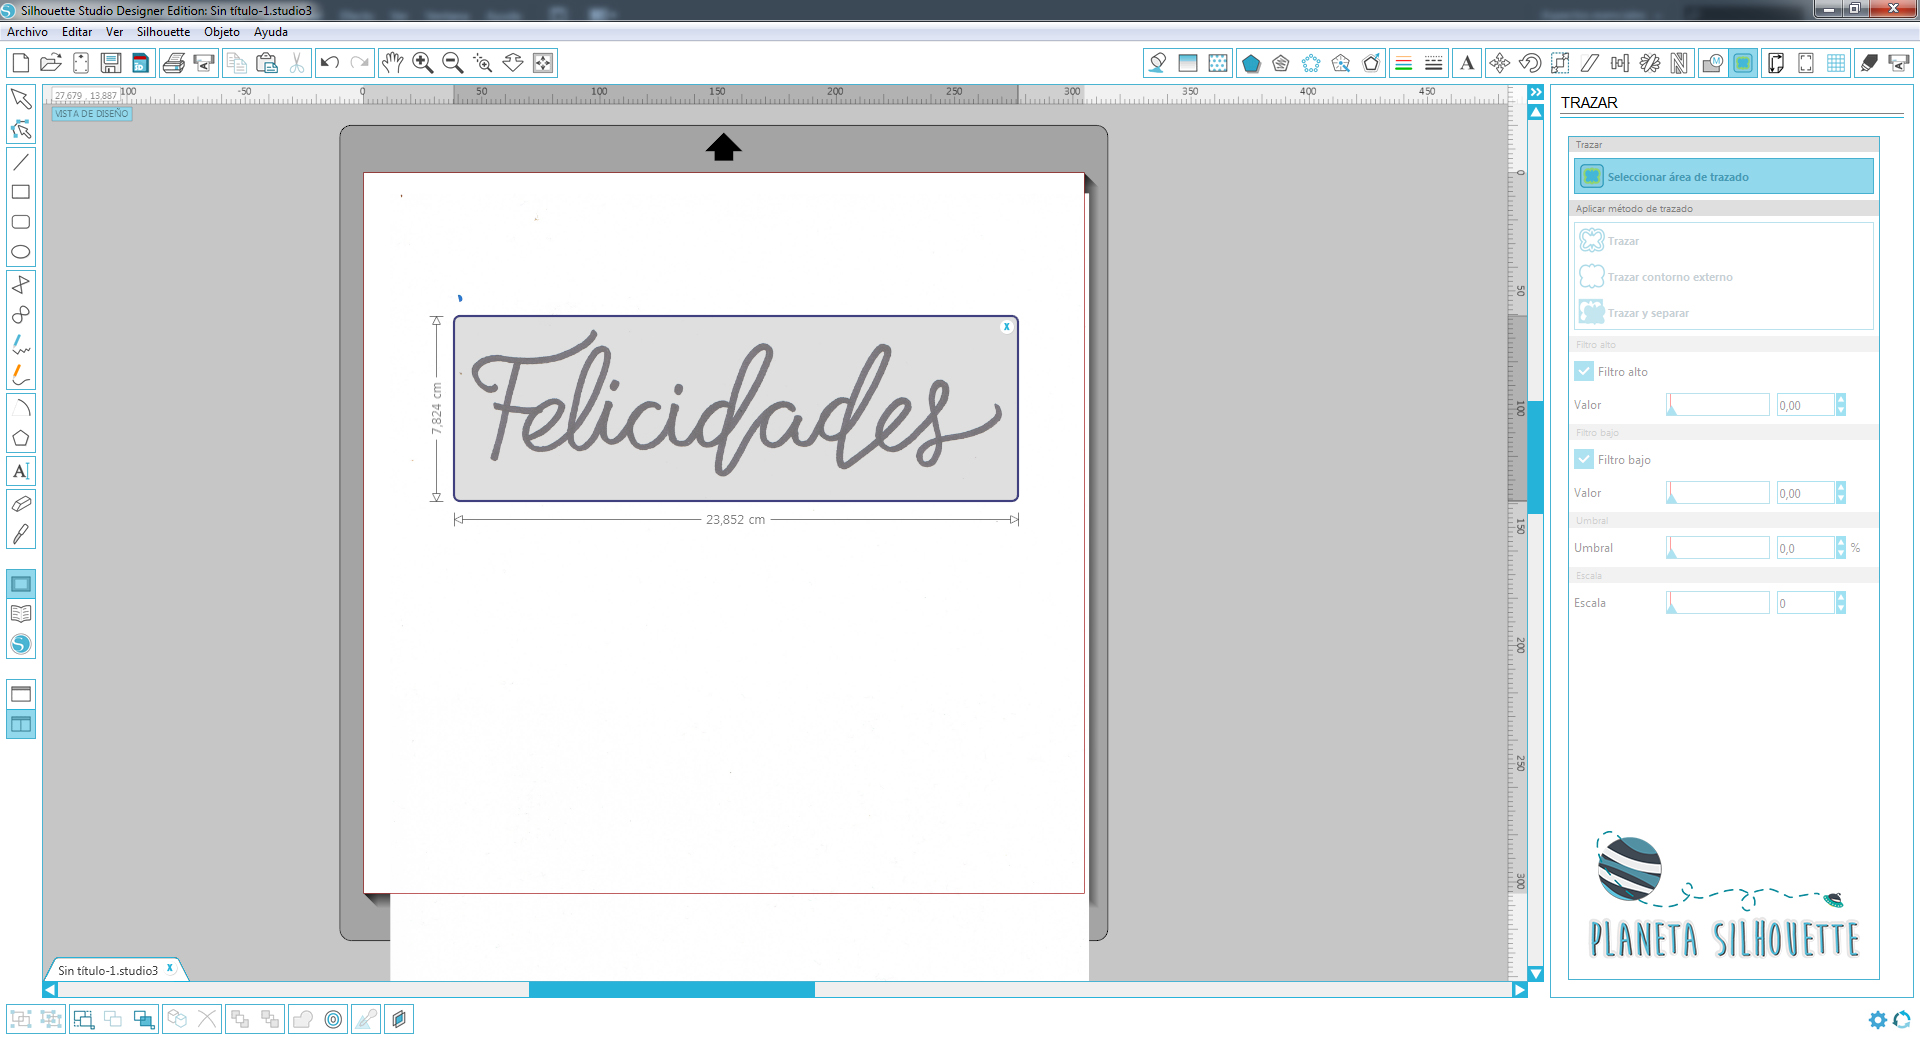Open the Library book icon
Image resolution: width=1920 pixels, height=1038 pixels.
20,614
